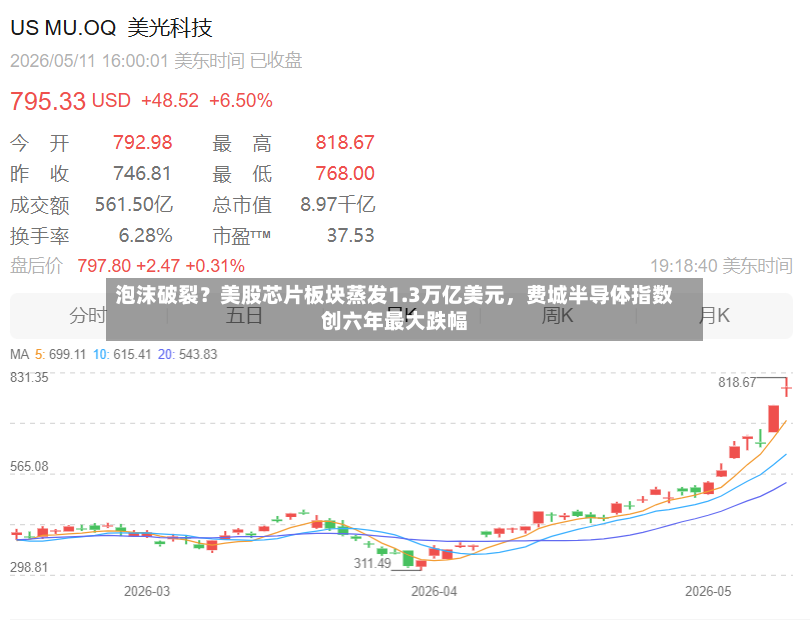Click the day low value 768.00
The height and width of the screenshot is (620, 810).
(345, 174)
